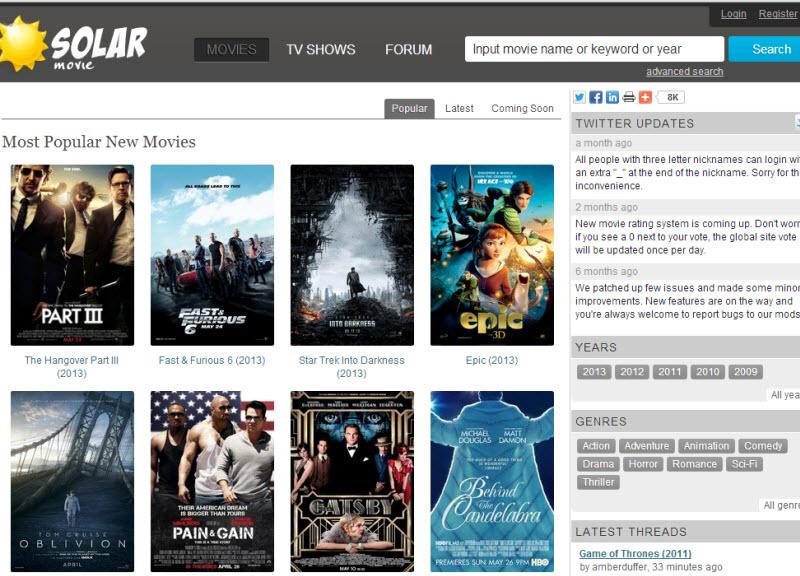
Task: Open the advanced search link
Action: coord(684,72)
